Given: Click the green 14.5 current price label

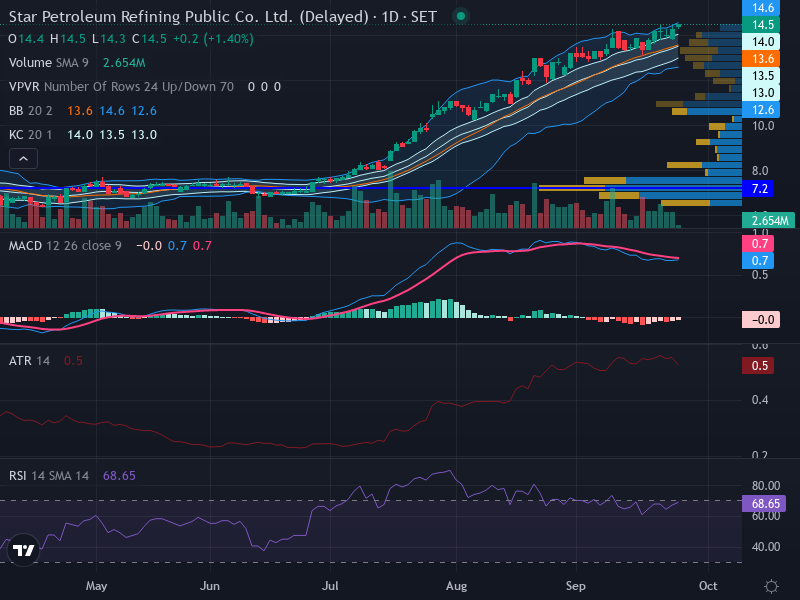Looking at the screenshot, I should click(761, 24).
